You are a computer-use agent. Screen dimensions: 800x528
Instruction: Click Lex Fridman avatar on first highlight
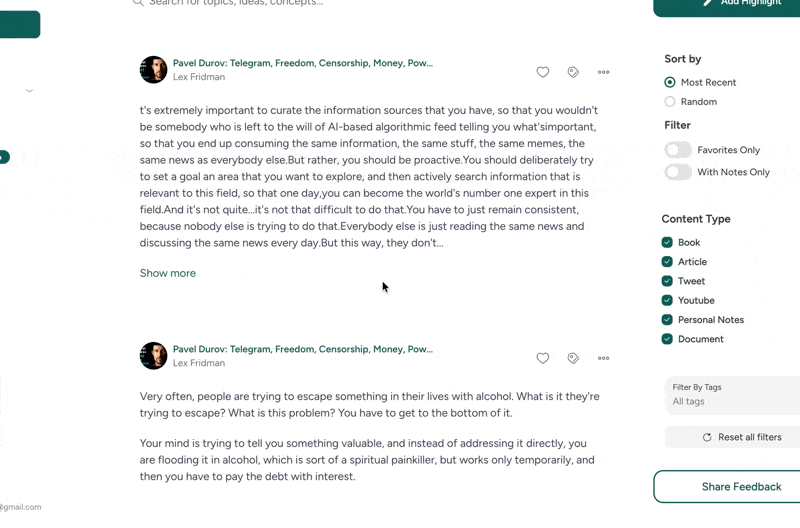point(153,69)
